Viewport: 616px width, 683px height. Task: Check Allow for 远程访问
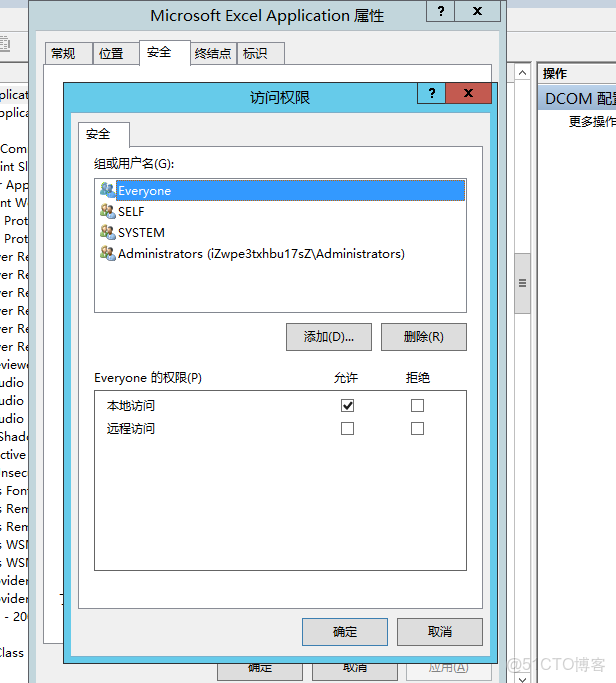(x=347, y=429)
